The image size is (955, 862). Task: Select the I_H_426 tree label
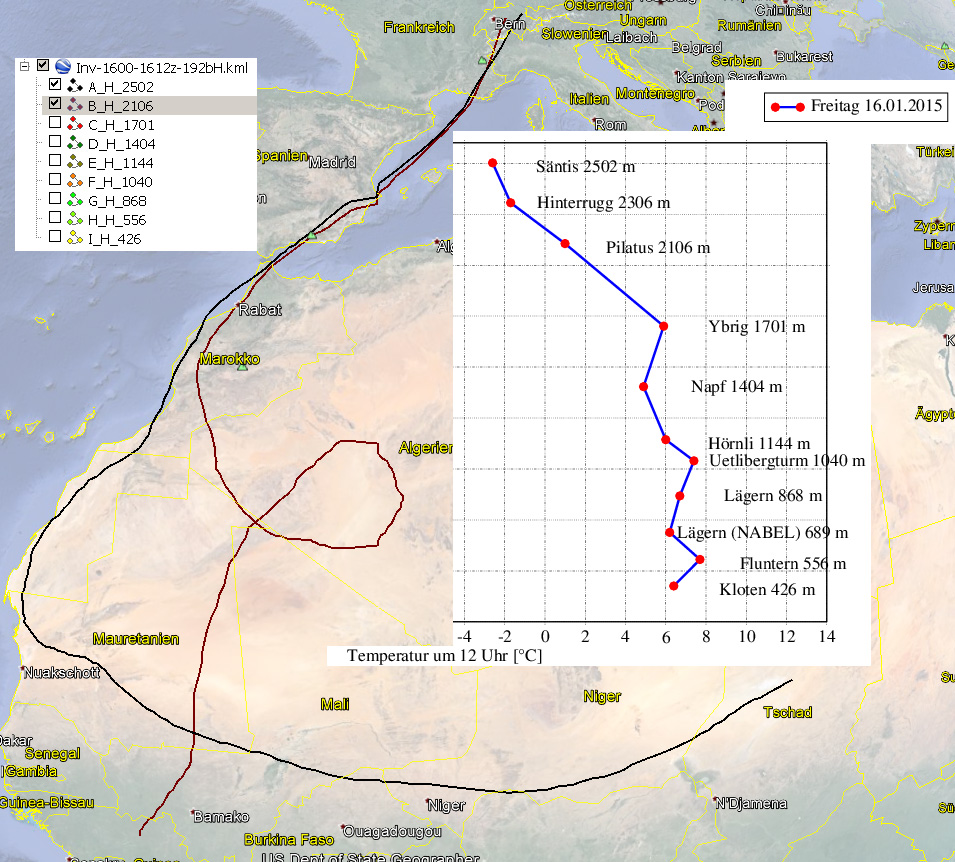(115, 239)
